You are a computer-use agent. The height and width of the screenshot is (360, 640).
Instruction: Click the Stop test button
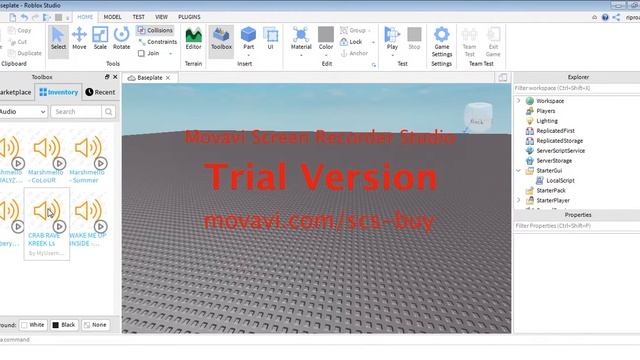(414, 39)
